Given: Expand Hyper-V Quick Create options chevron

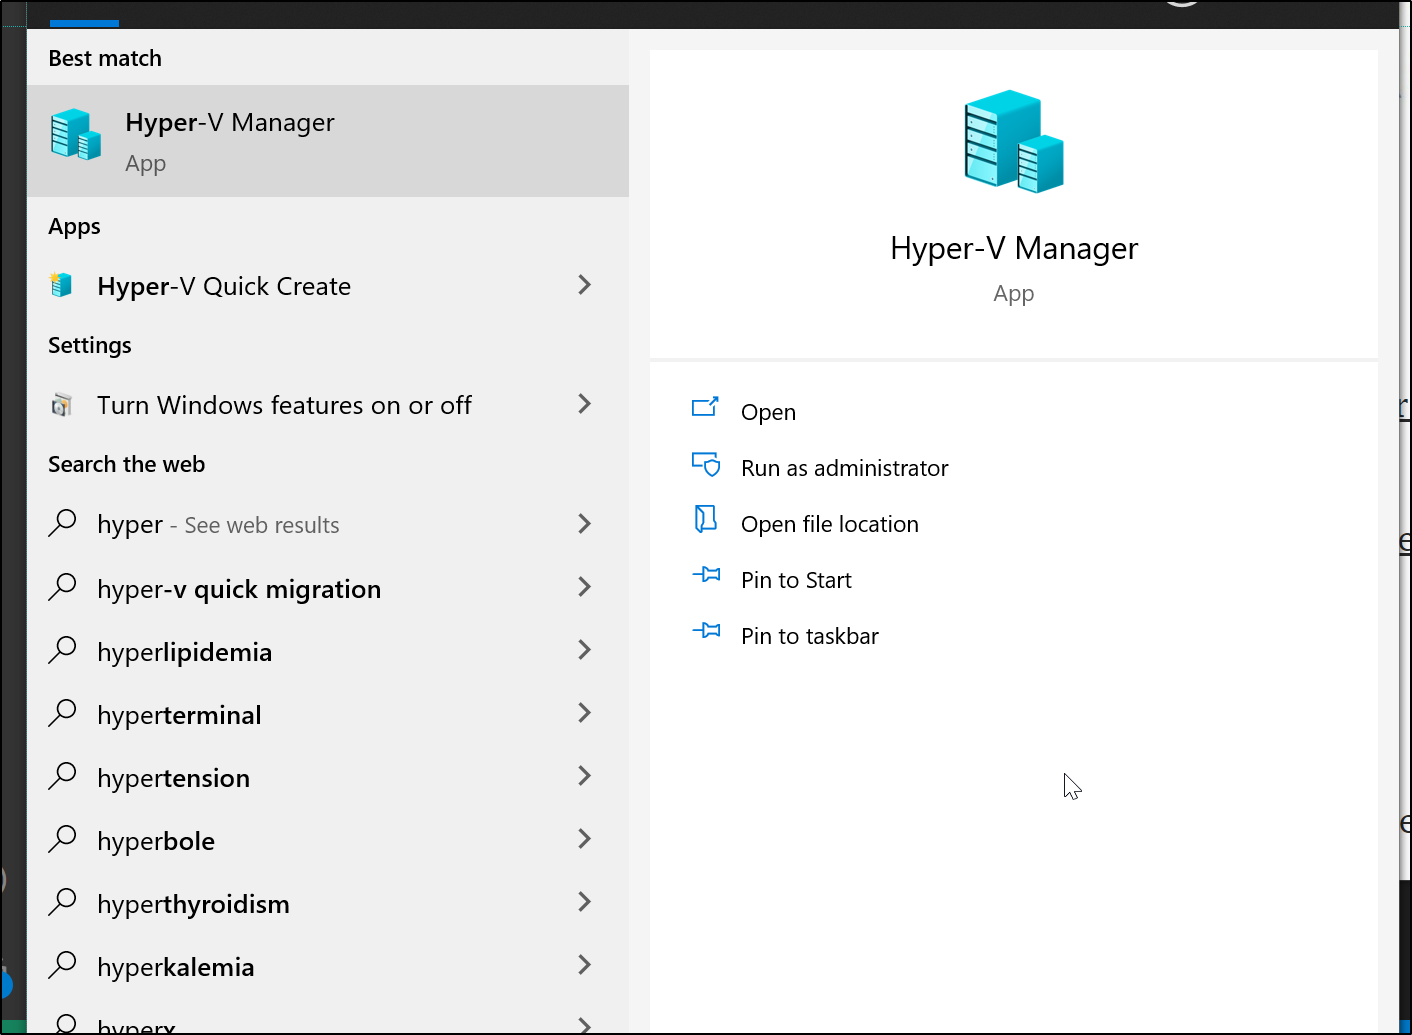Looking at the screenshot, I should [585, 285].
